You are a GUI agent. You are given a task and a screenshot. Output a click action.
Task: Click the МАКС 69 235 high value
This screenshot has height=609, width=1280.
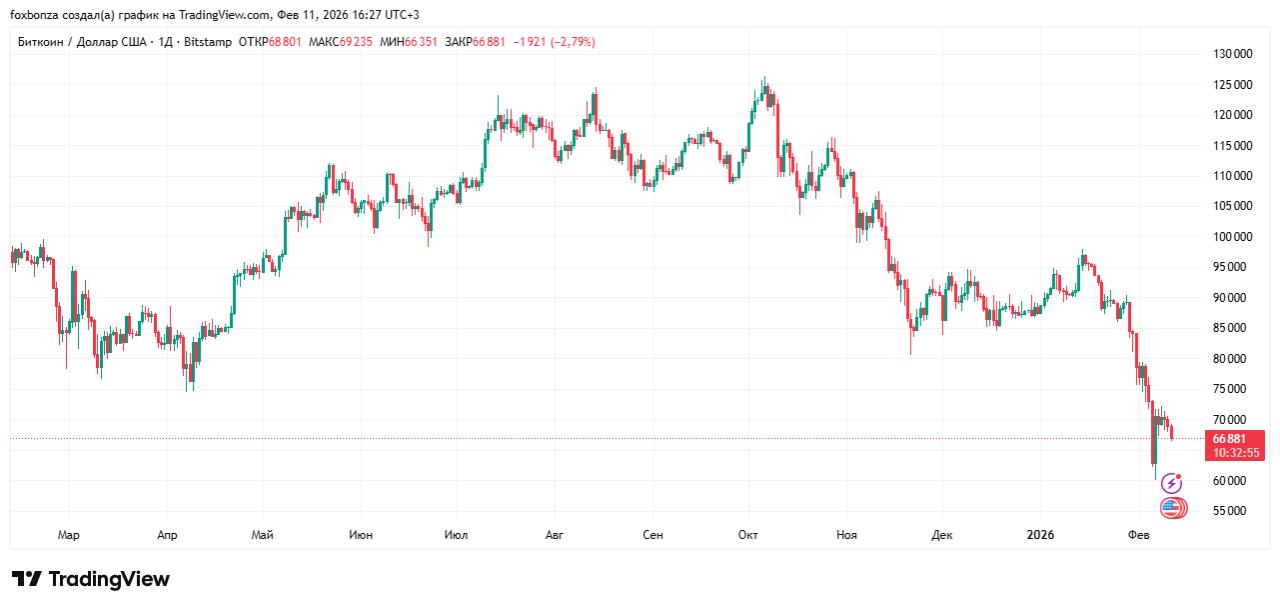[x=341, y=42]
